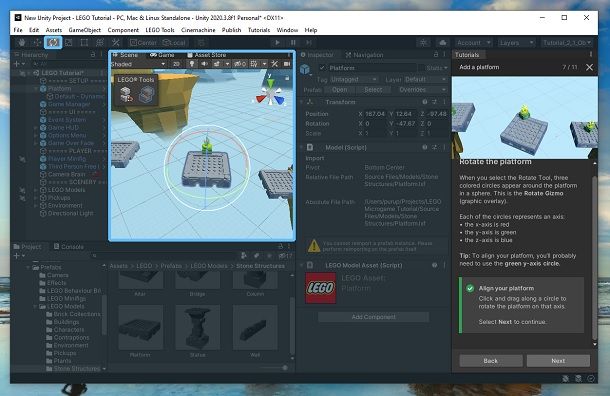Select the Transform tool in toolbar
The image size is (610, 396).
coord(100,42)
